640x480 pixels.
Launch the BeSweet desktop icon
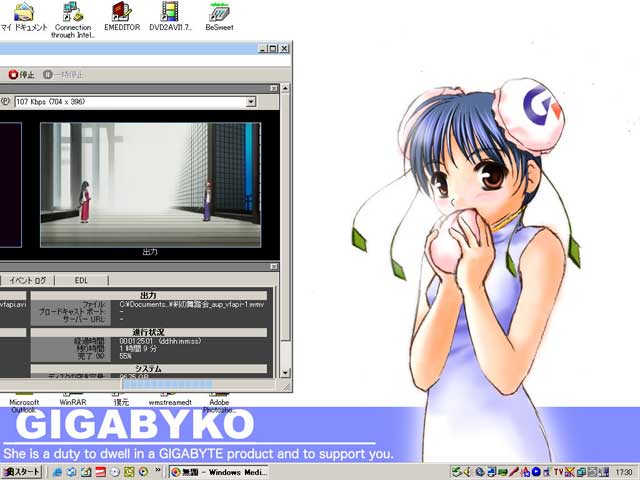pos(220,13)
